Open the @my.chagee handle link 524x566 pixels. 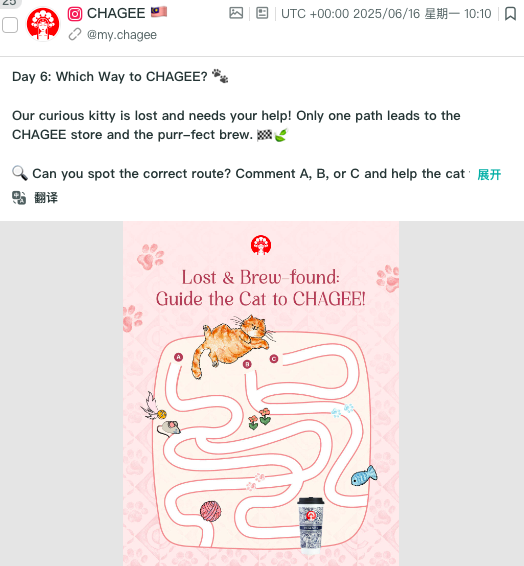click(x=122, y=35)
